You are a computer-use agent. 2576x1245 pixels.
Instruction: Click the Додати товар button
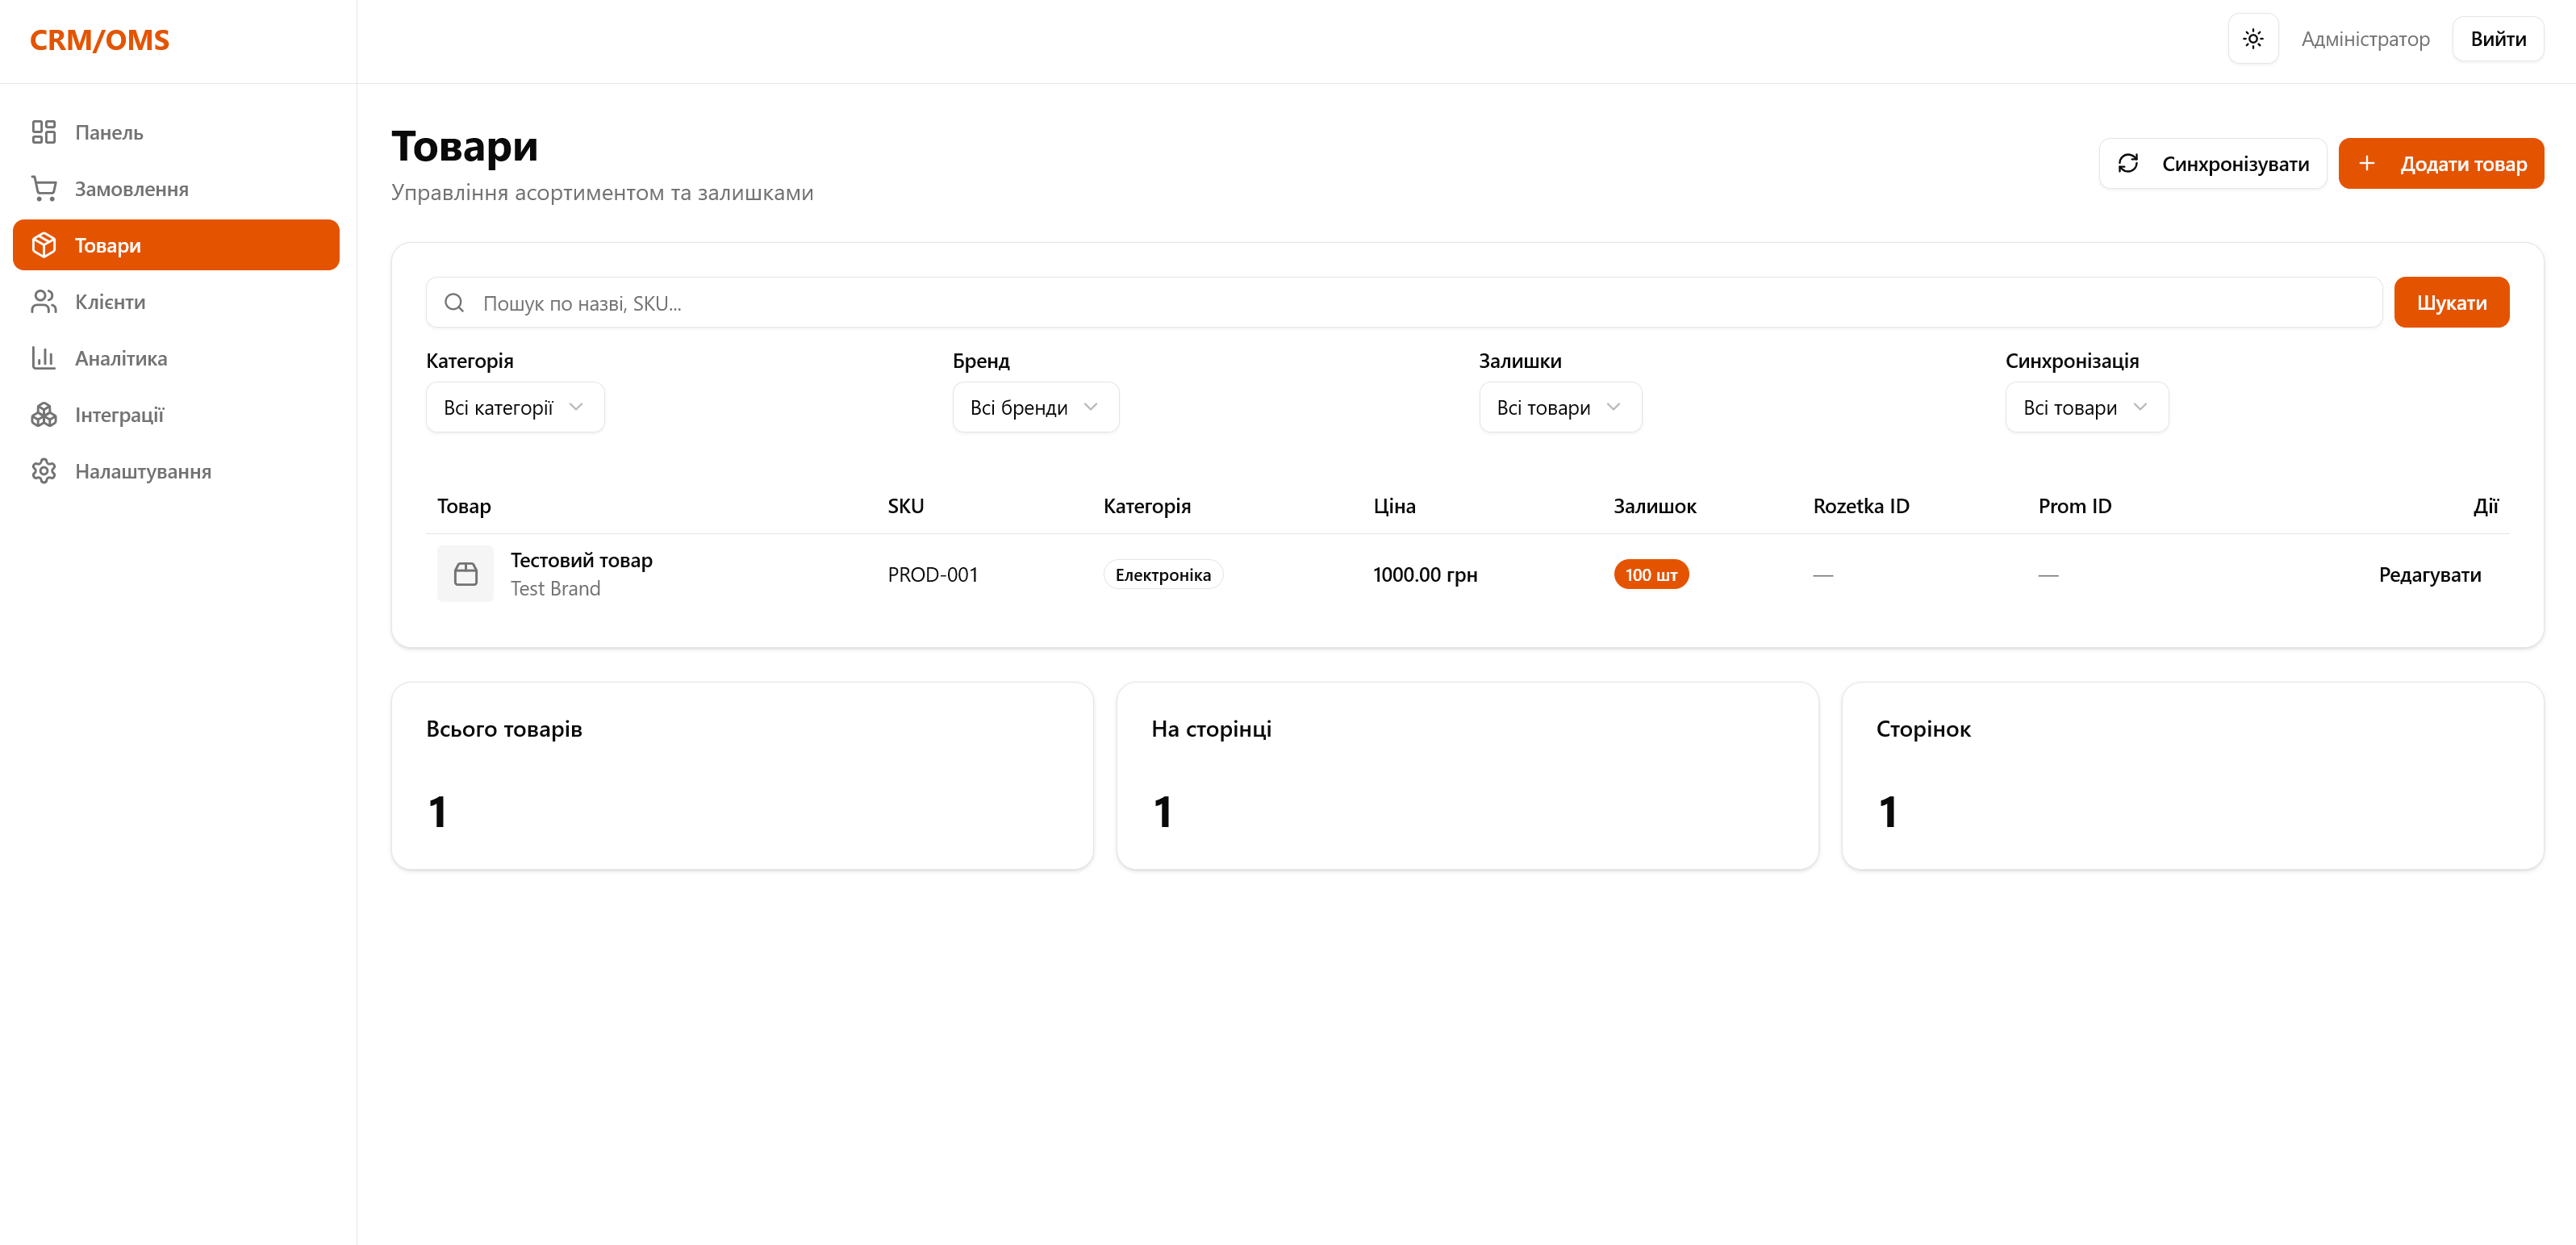[x=2440, y=163]
